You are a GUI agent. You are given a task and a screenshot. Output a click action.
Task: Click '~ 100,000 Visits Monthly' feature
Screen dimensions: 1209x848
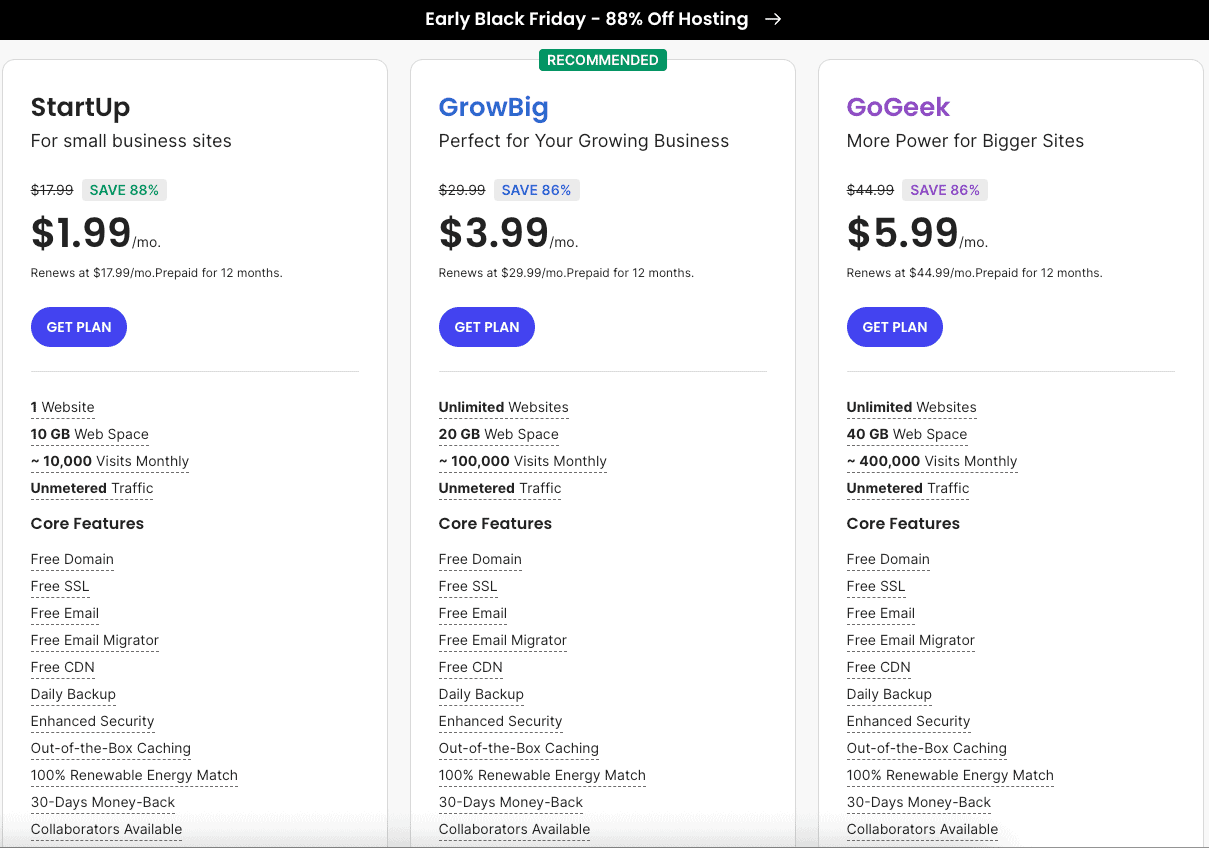point(523,461)
